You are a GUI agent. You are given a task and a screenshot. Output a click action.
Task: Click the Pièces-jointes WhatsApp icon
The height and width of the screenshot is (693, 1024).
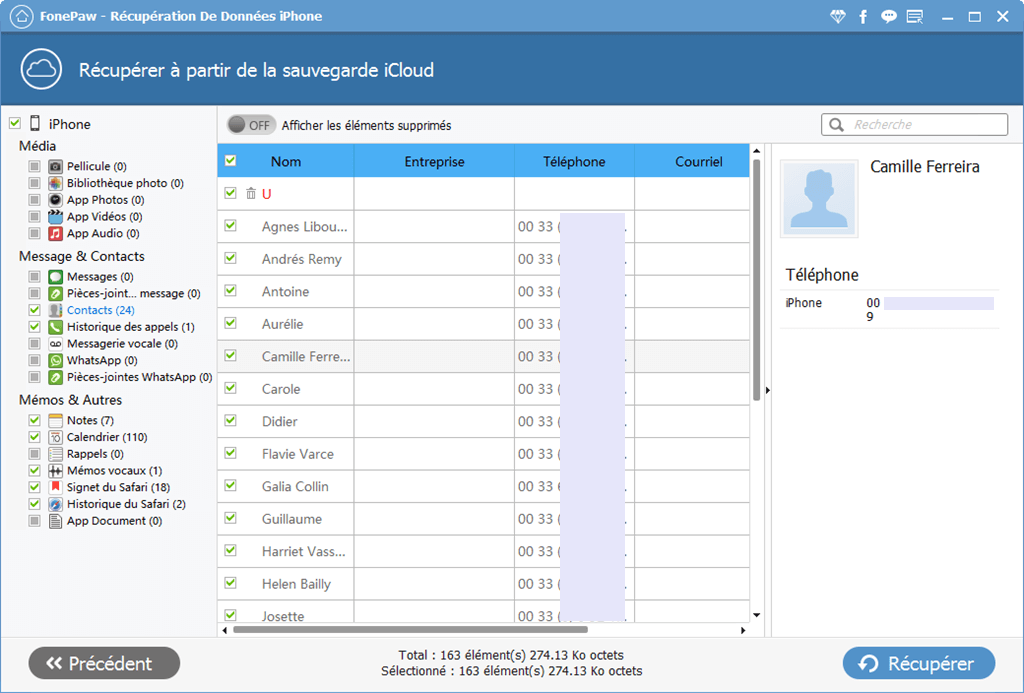coord(56,378)
